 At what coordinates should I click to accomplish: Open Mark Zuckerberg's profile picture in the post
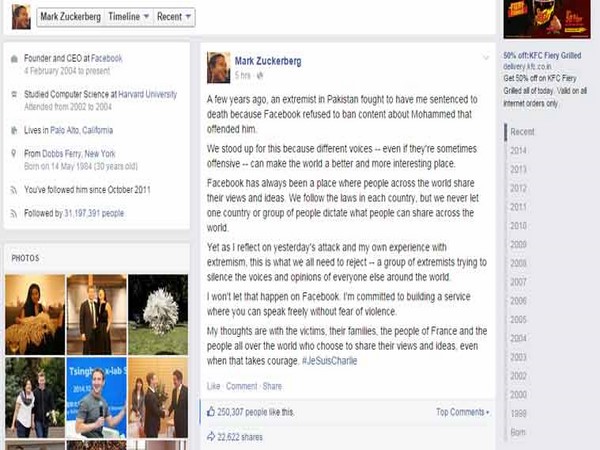218,67
